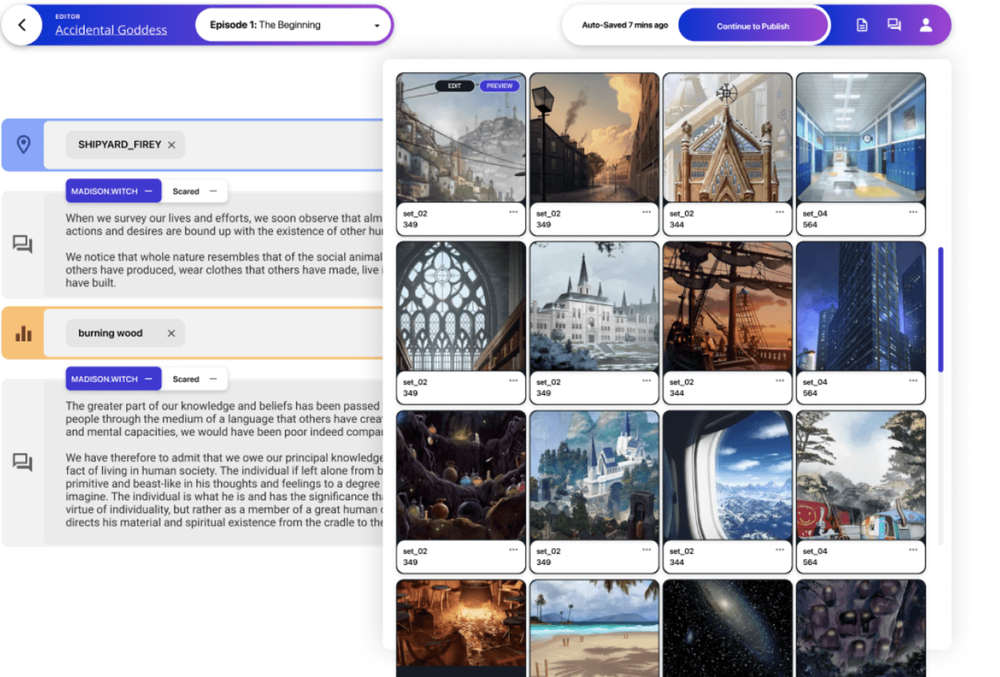Open more options on white palace card

point(647,381)
